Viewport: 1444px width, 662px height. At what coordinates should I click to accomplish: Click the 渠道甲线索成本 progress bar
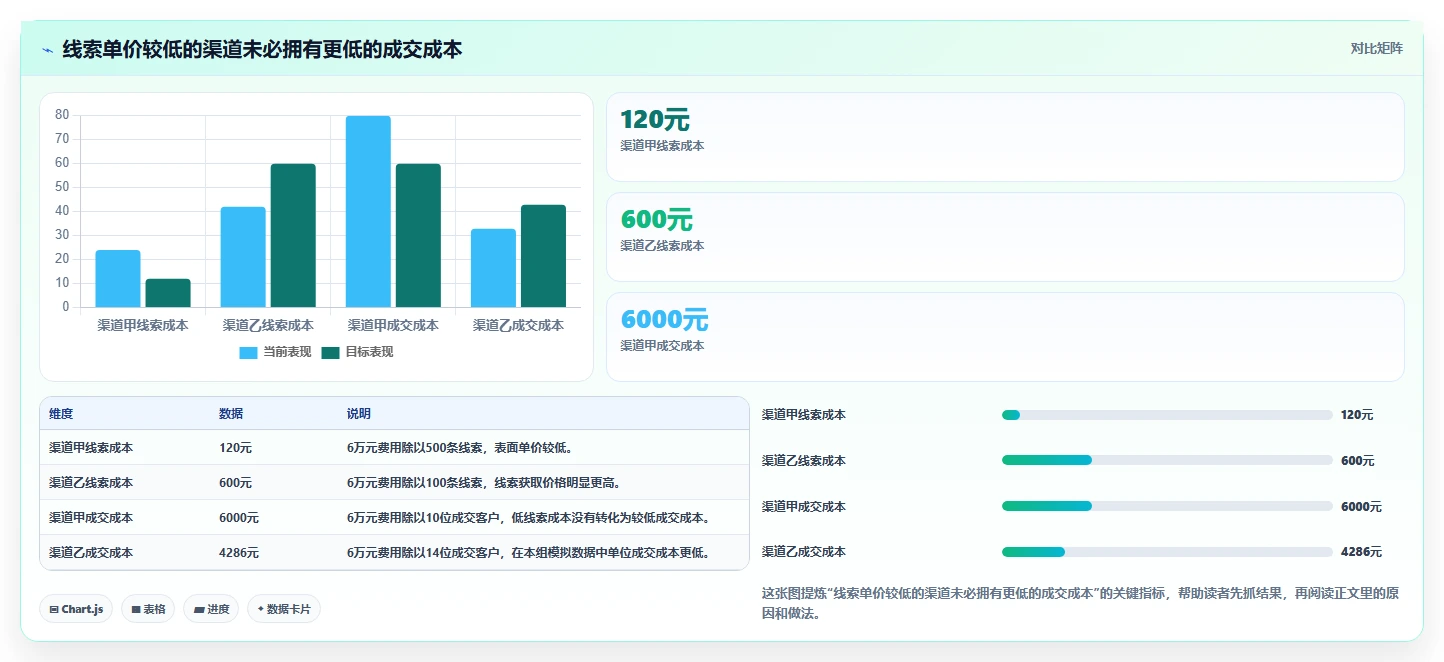click(x=1167, y=415)
